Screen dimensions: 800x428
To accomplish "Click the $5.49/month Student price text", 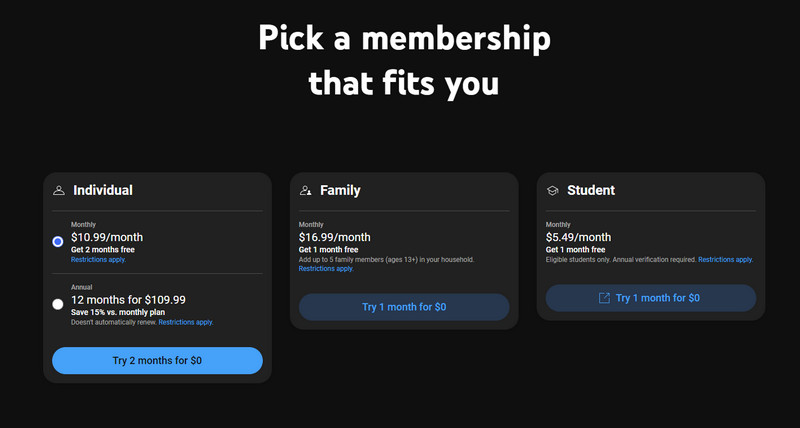I will click(x=579, y=237).
